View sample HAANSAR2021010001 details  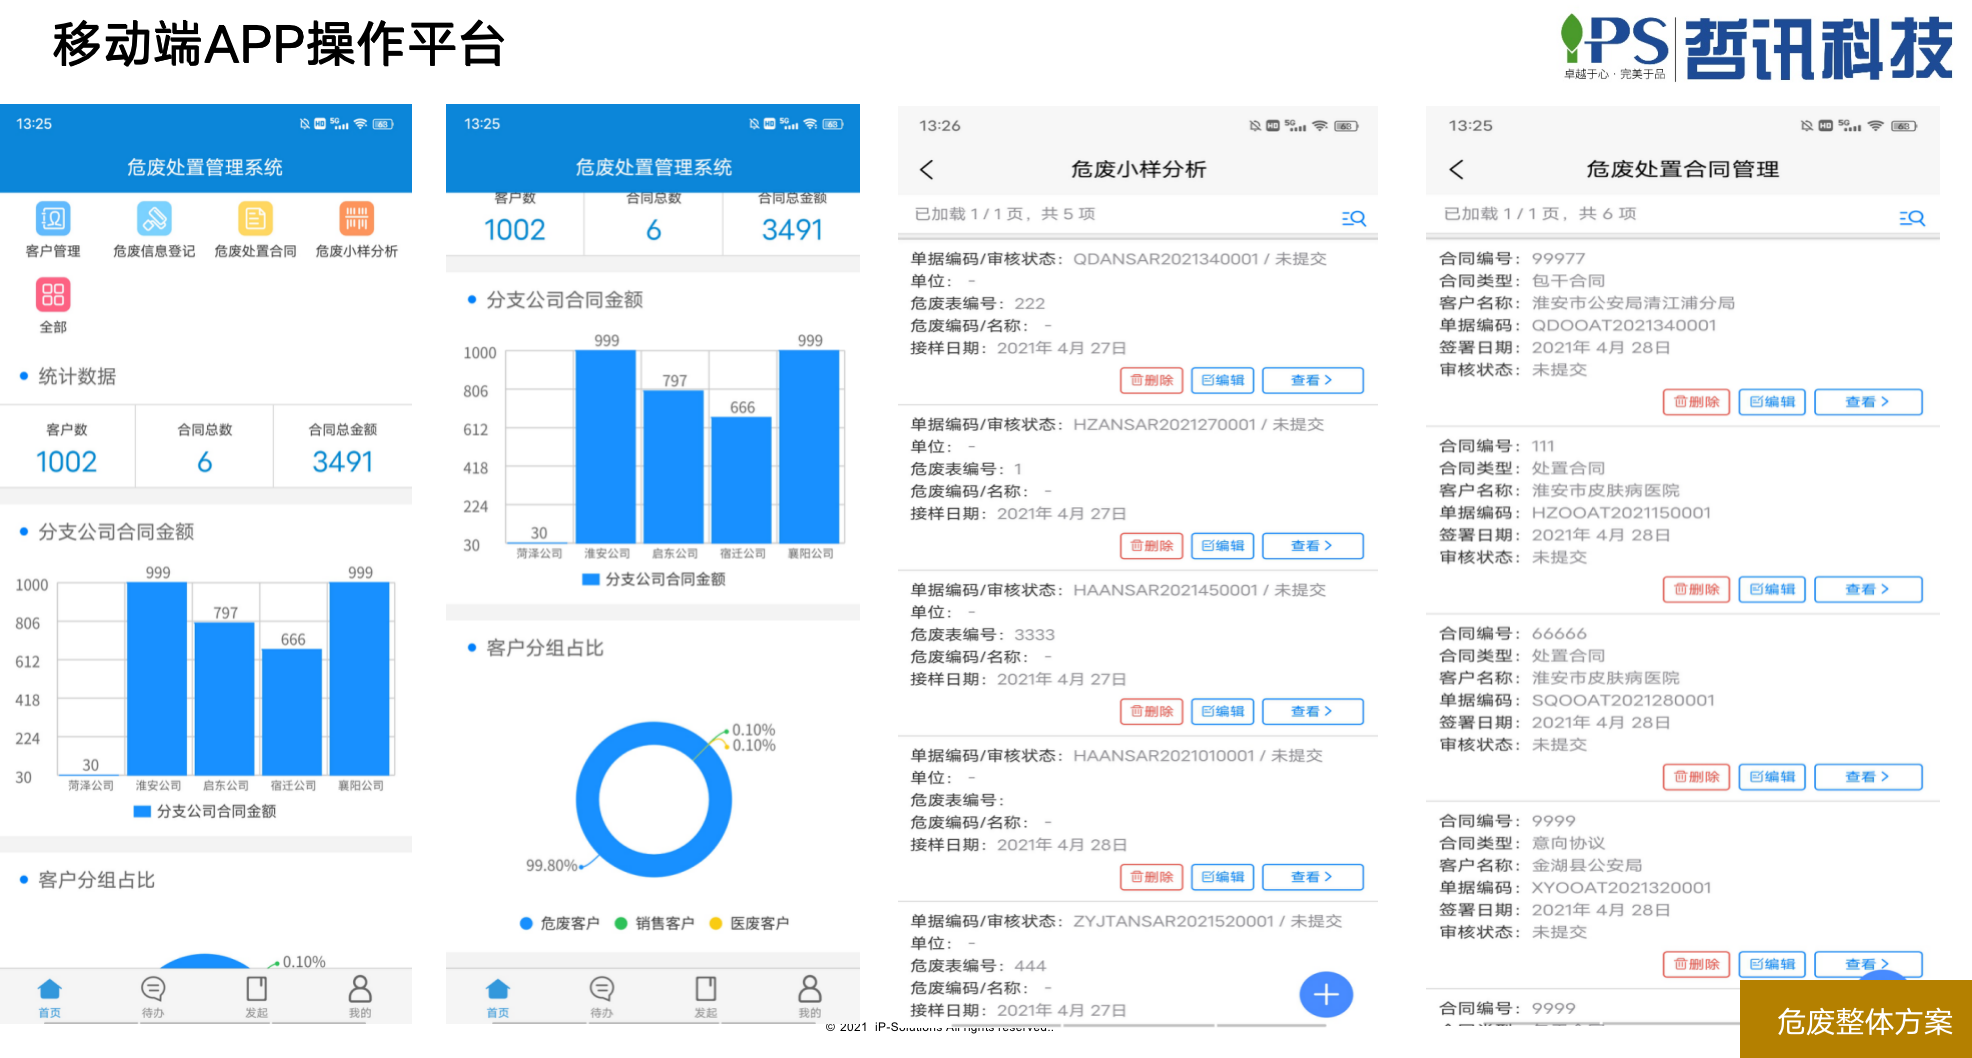1313,877
